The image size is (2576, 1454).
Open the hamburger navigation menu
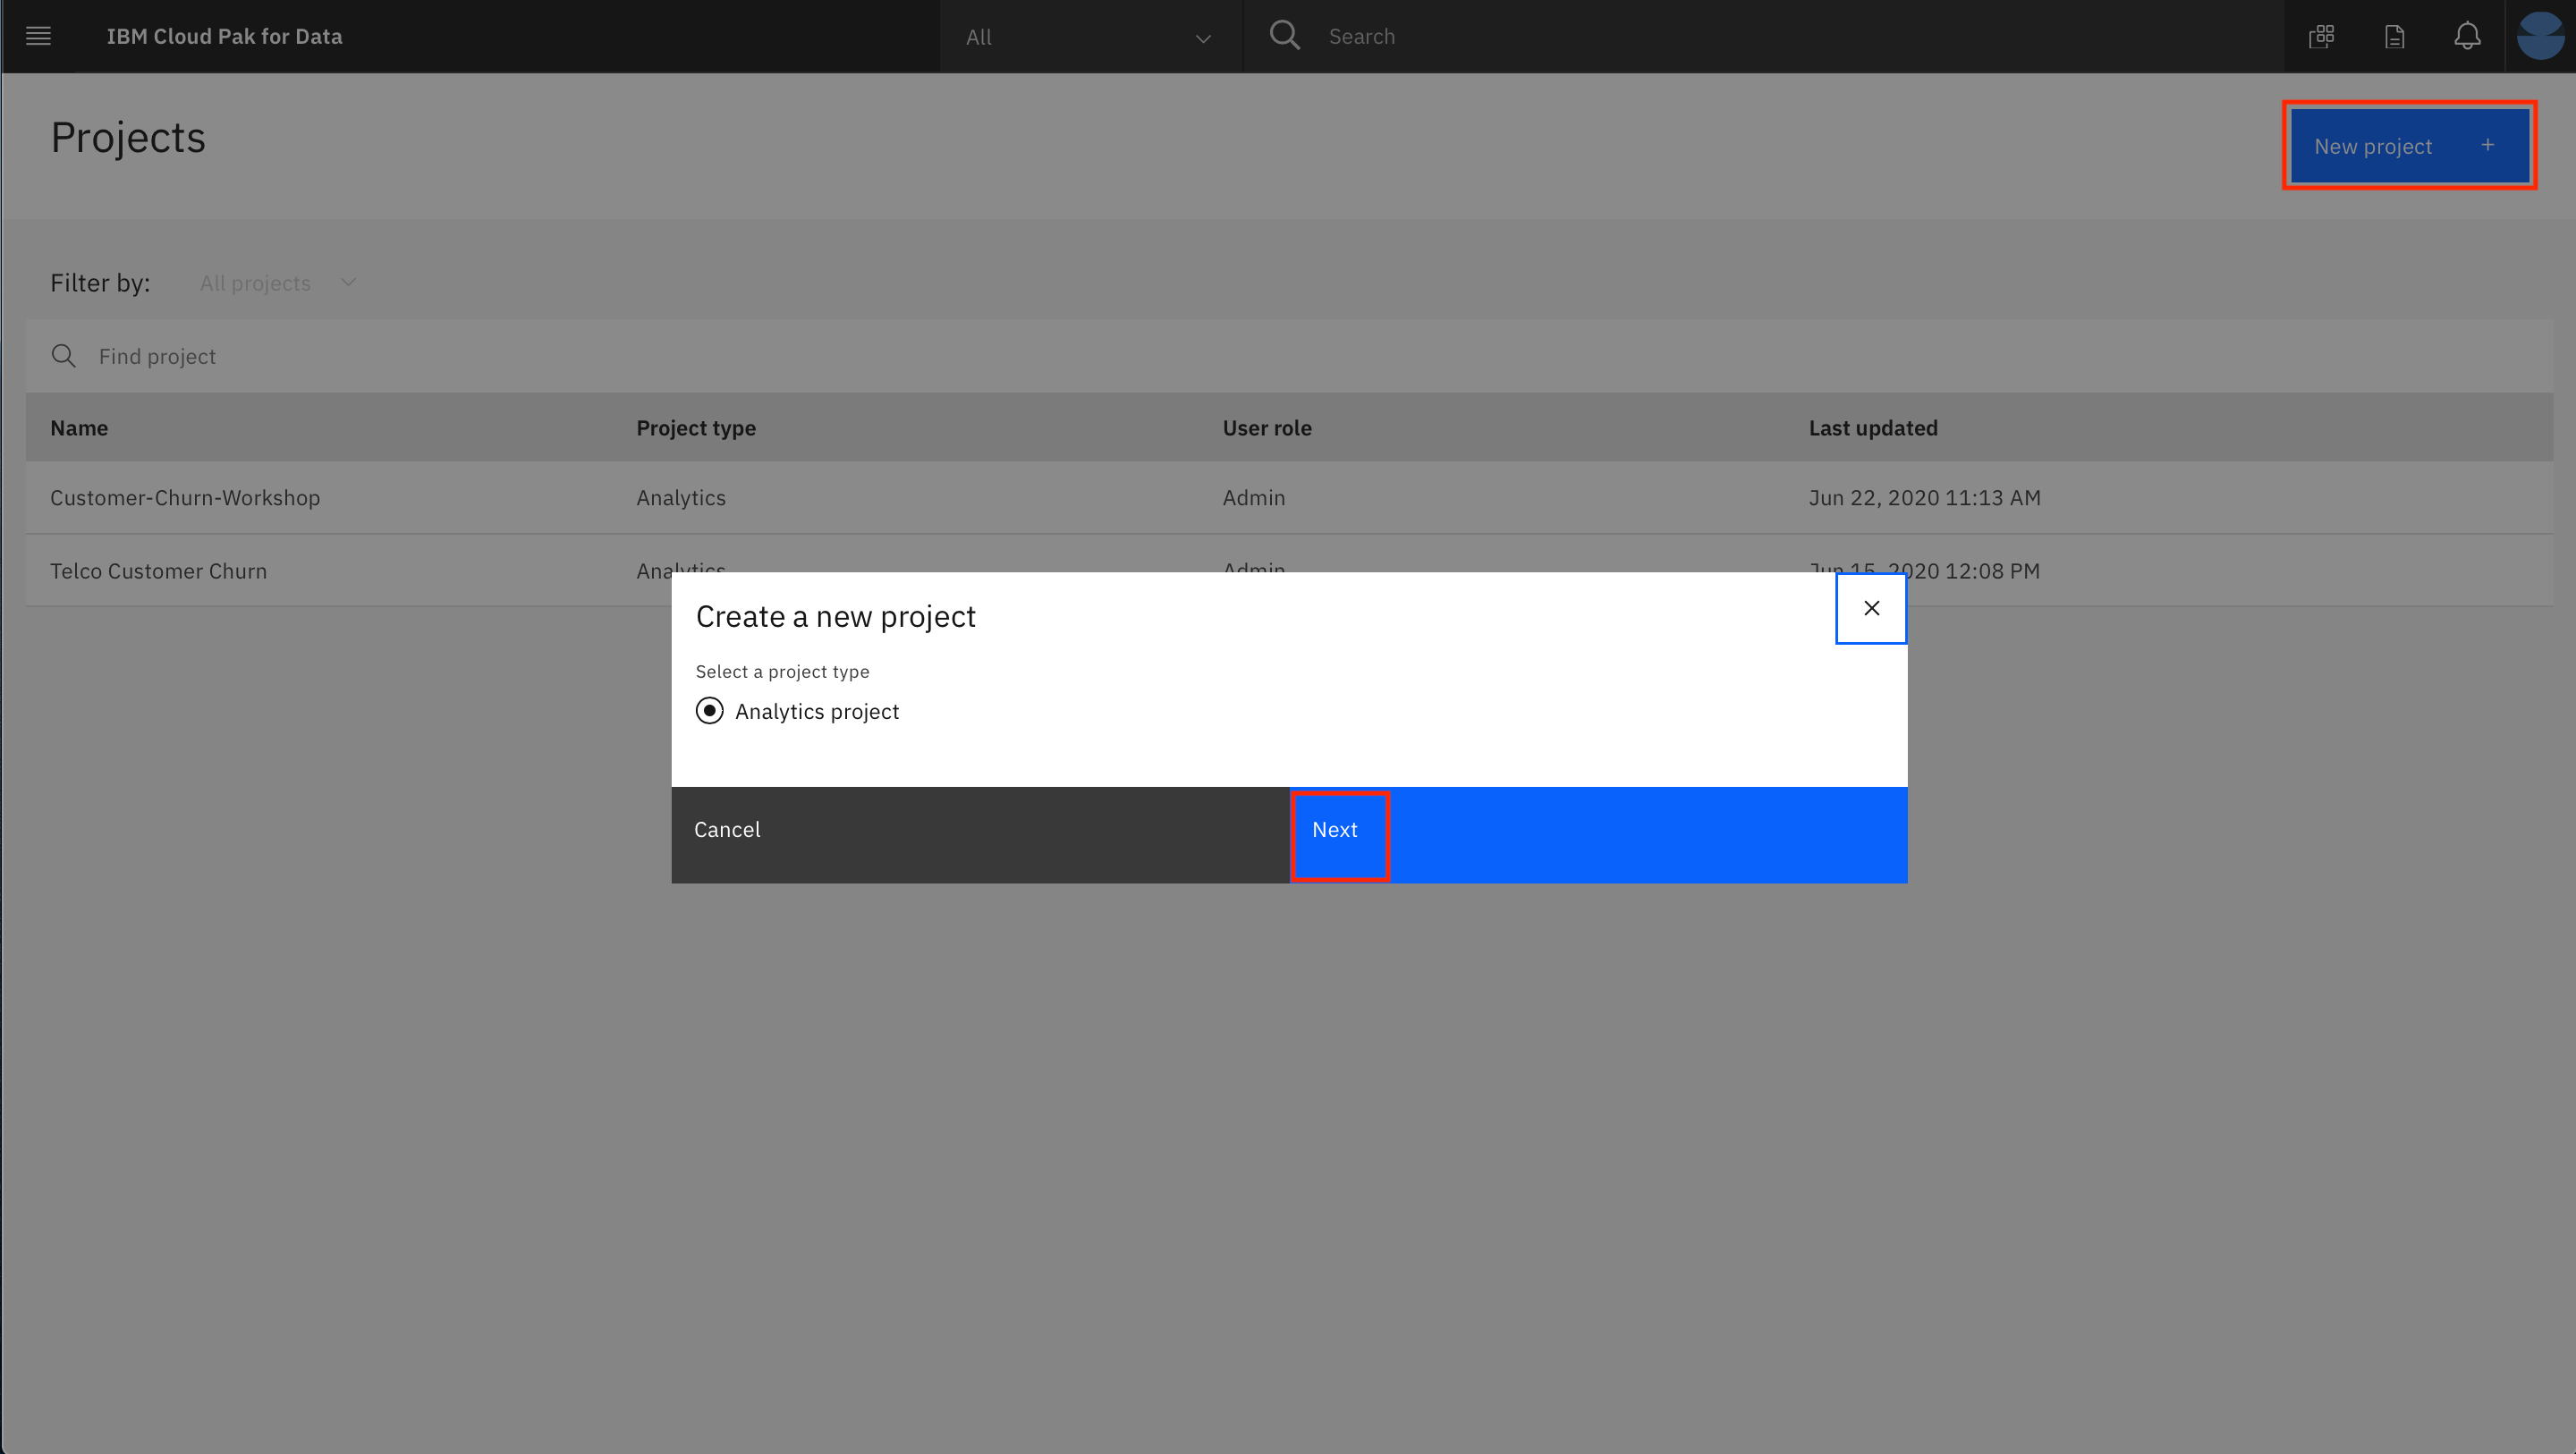click(38, 36)
